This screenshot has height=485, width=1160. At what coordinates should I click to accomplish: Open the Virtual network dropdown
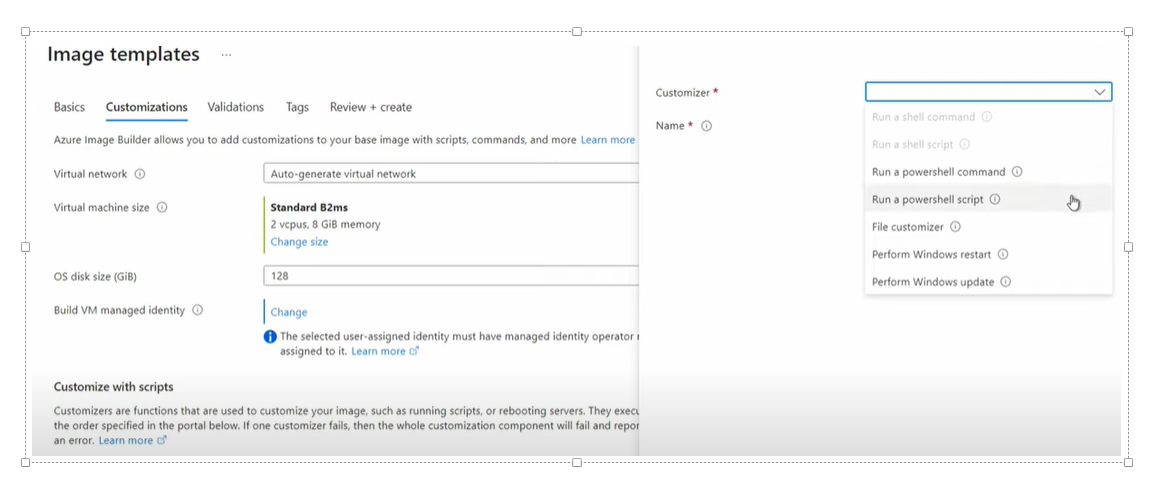(x=451, y=174)
